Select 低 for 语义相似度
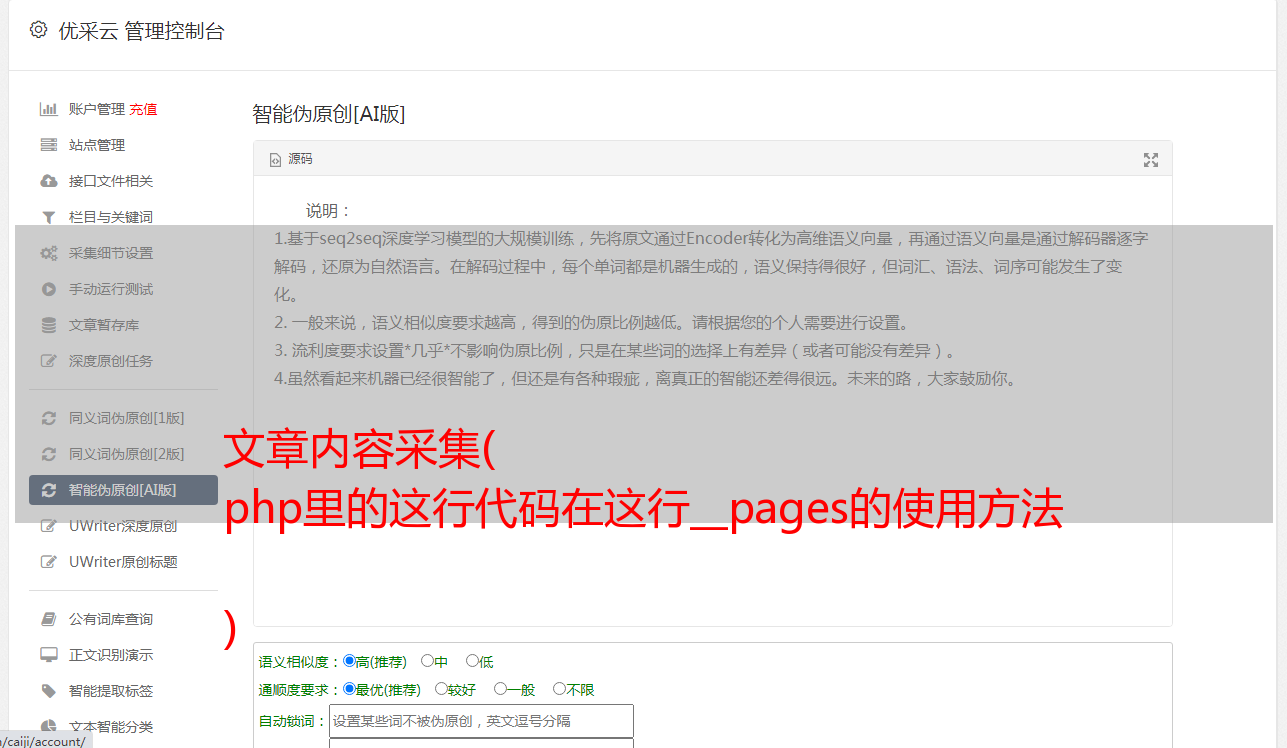Image resolution: width=1287 pixels, height=748 pixels. 472,661
